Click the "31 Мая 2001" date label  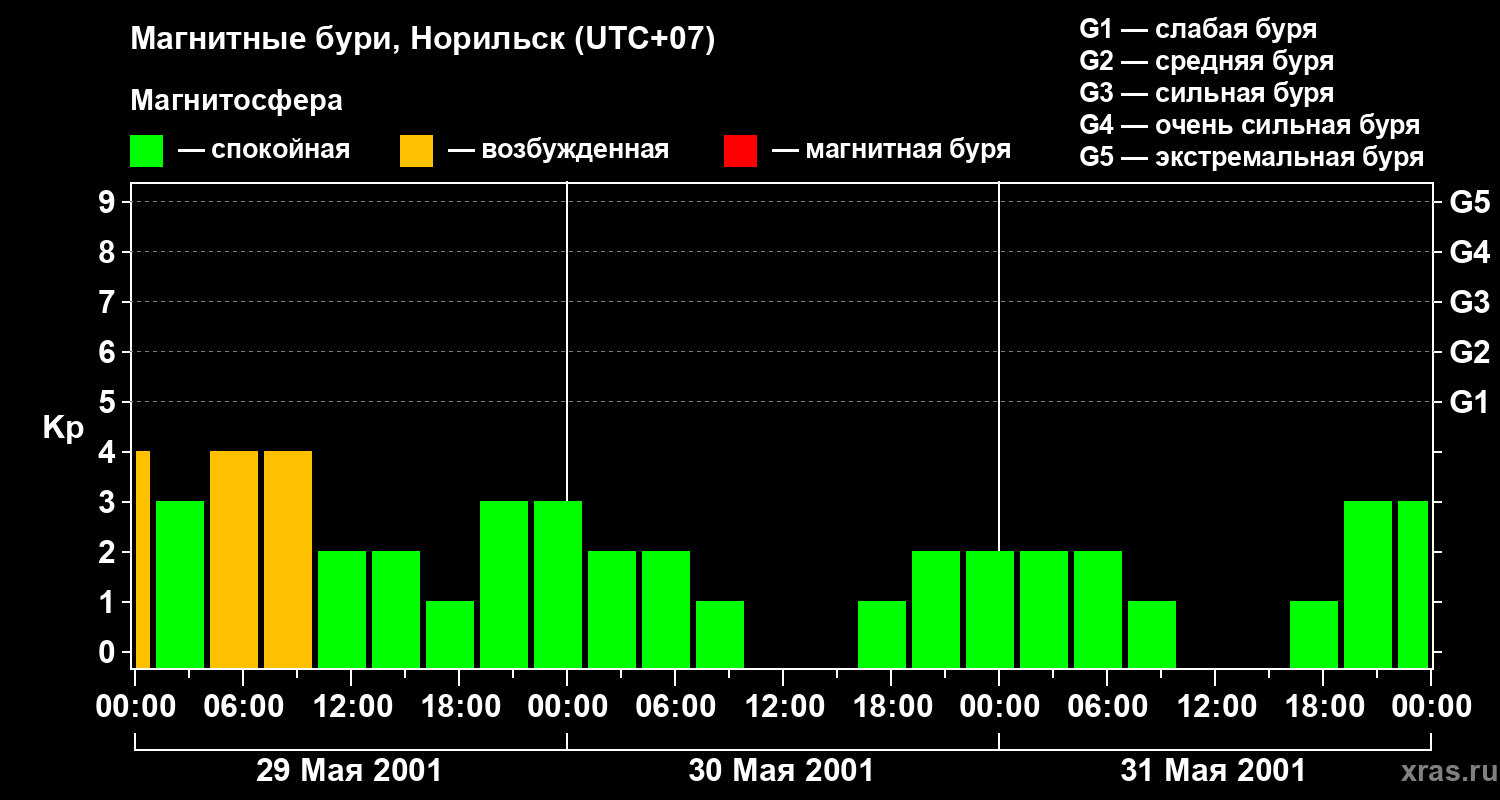[1213, 771]
